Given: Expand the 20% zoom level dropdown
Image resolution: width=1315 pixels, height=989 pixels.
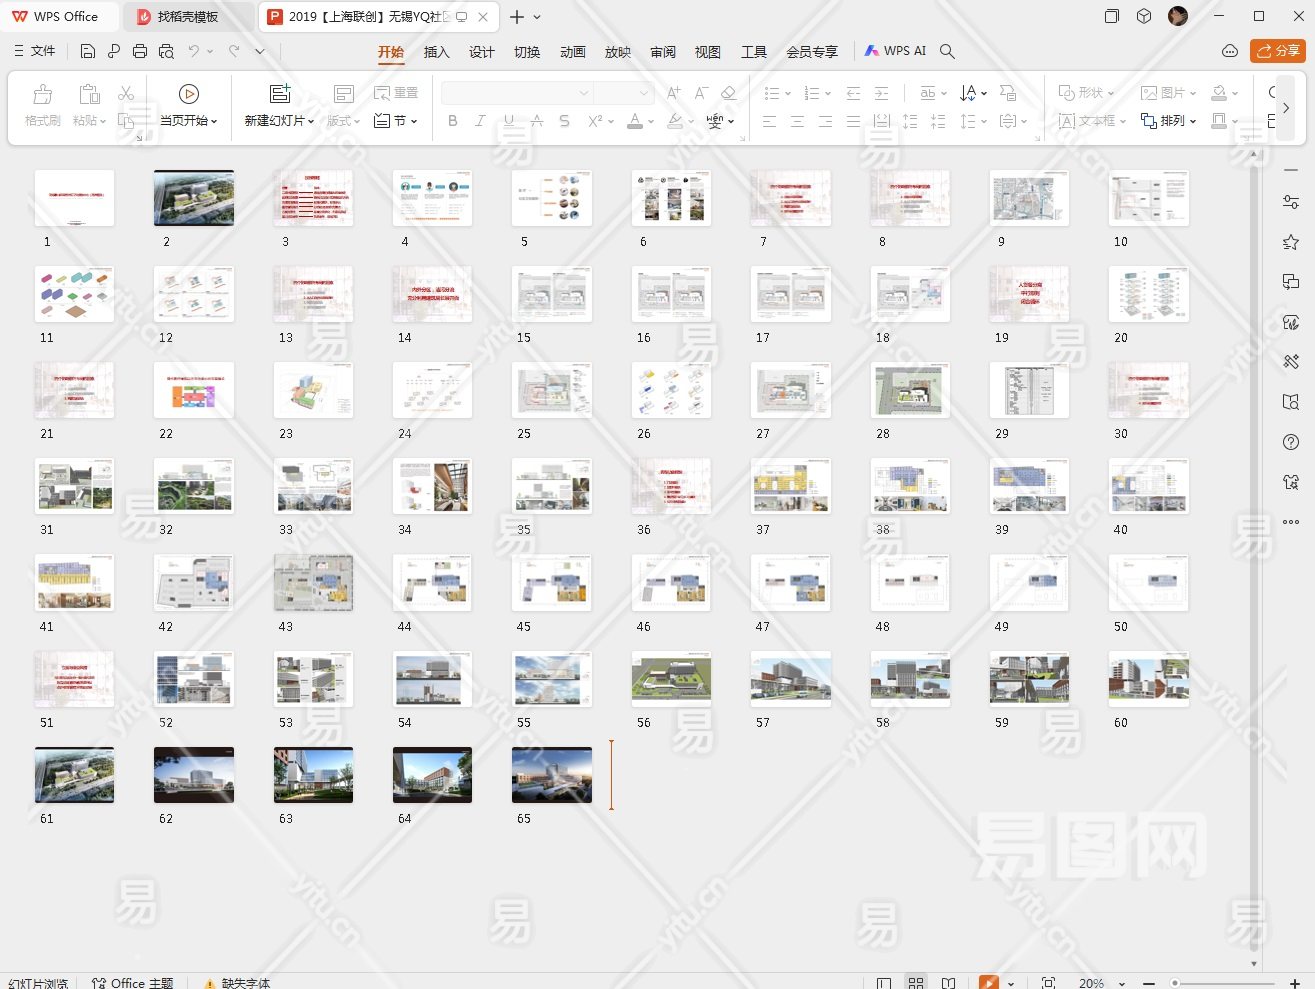Looking at the screenshot, I should point(1122,983).
